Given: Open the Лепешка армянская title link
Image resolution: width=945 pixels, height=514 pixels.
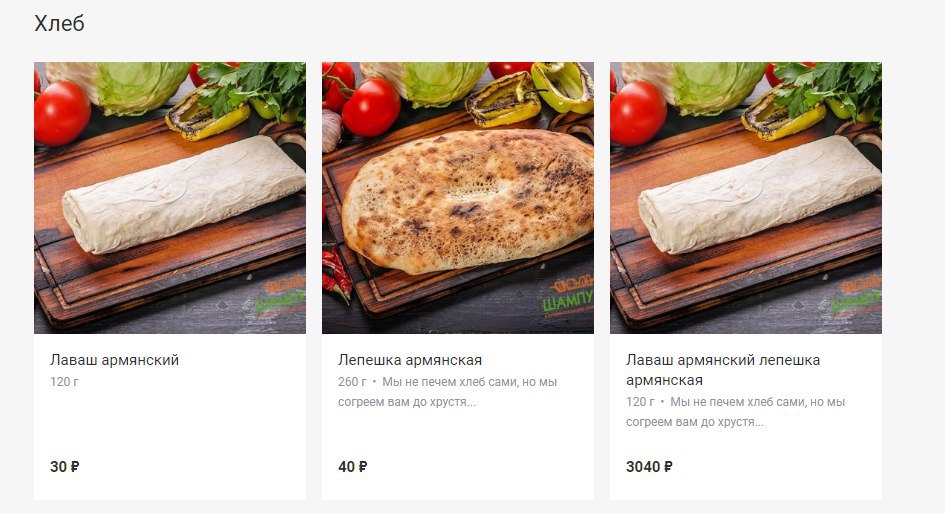Looking at the screenshot, I should pyautogui.click(x=410, y=360).
